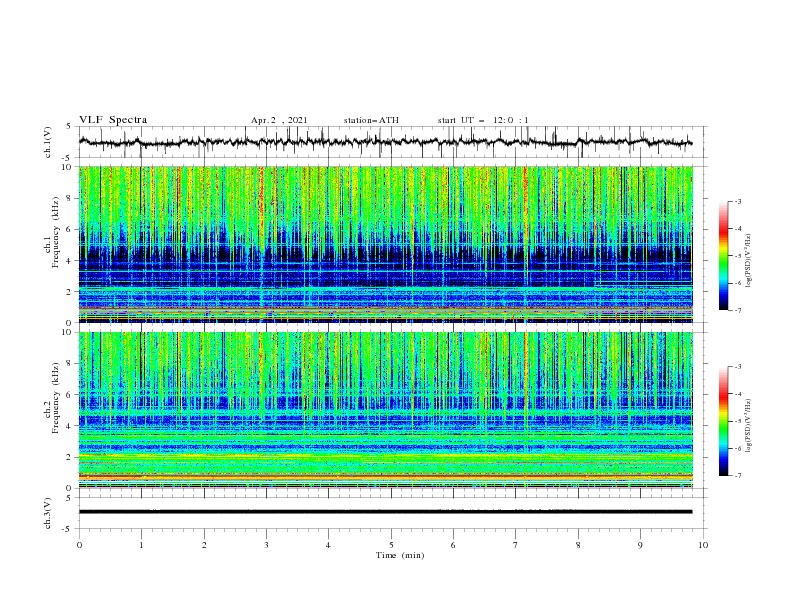Screen dimensions: 792x612
Task: Click the "ch.3(V)" axis label
Action: (48, 513)
